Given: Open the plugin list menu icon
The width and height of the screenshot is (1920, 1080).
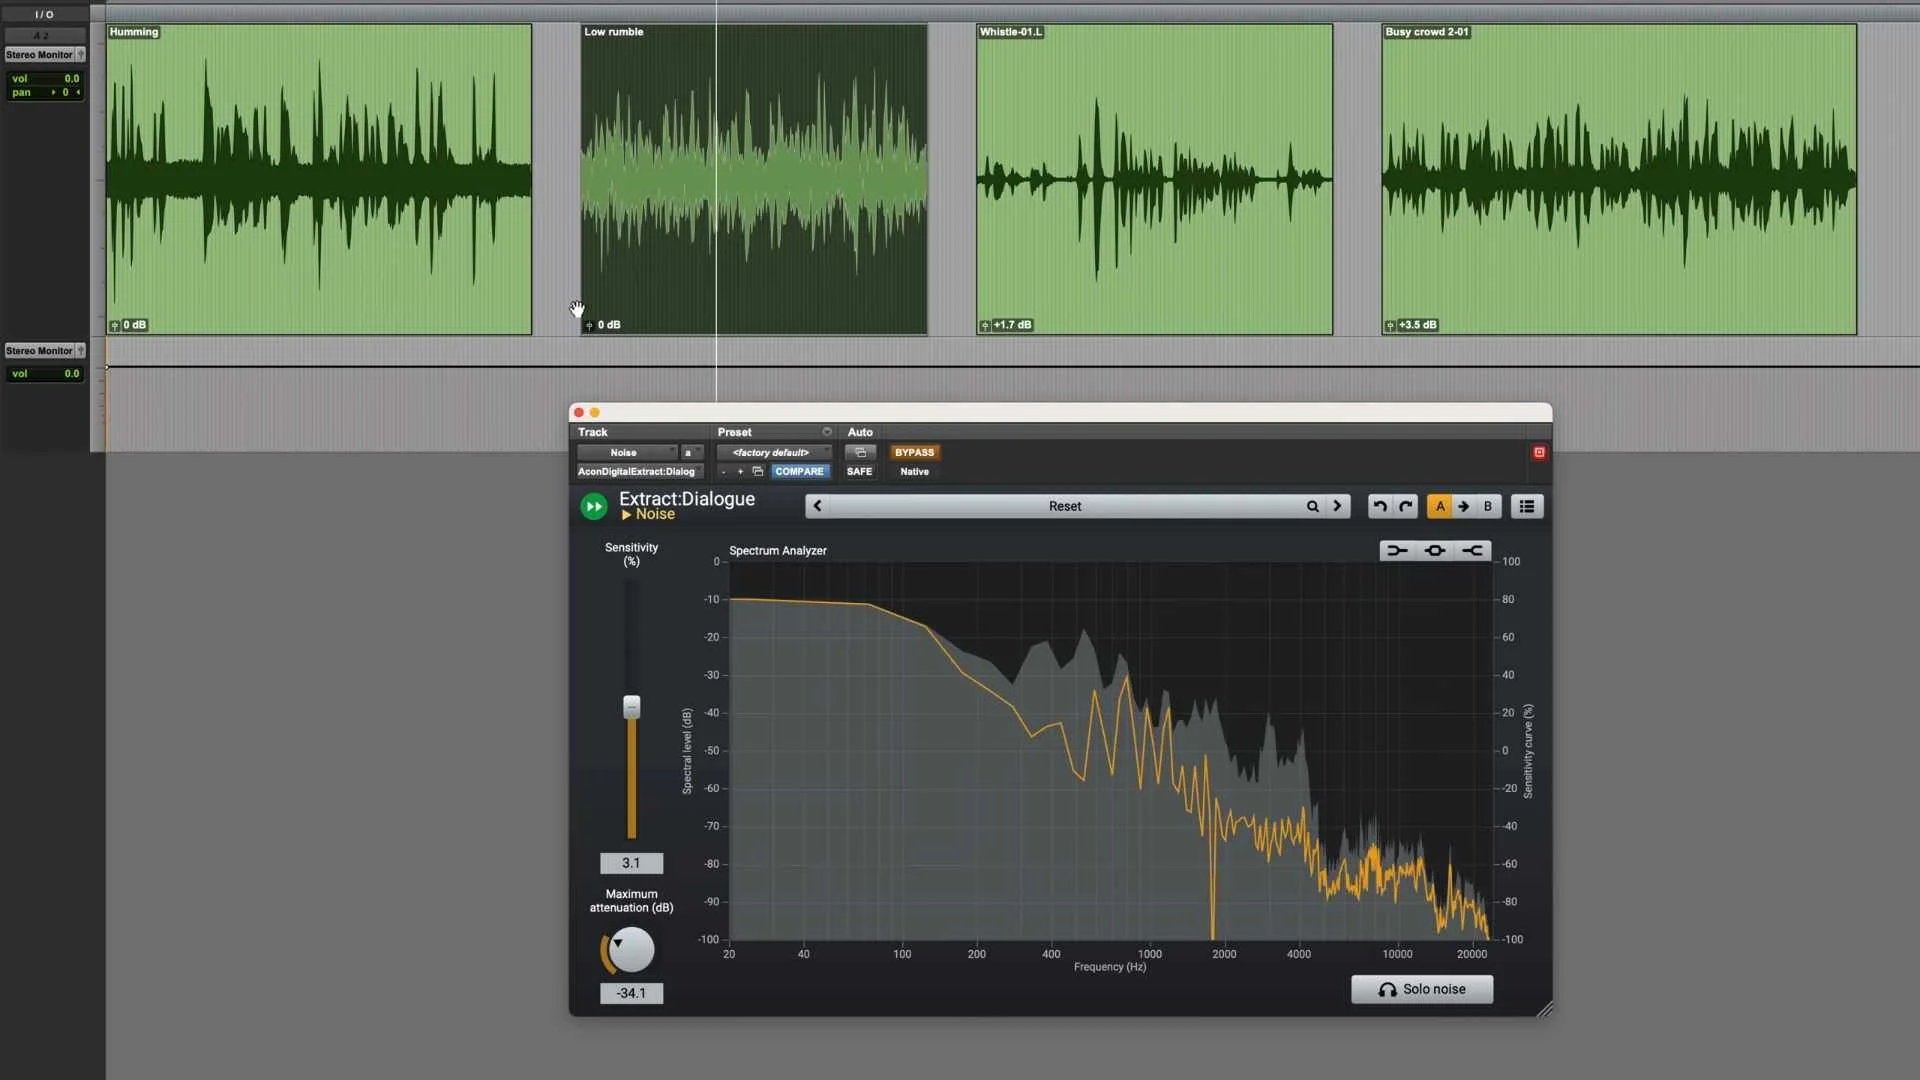Looking at the screenshot, I should pos(1526,507).
